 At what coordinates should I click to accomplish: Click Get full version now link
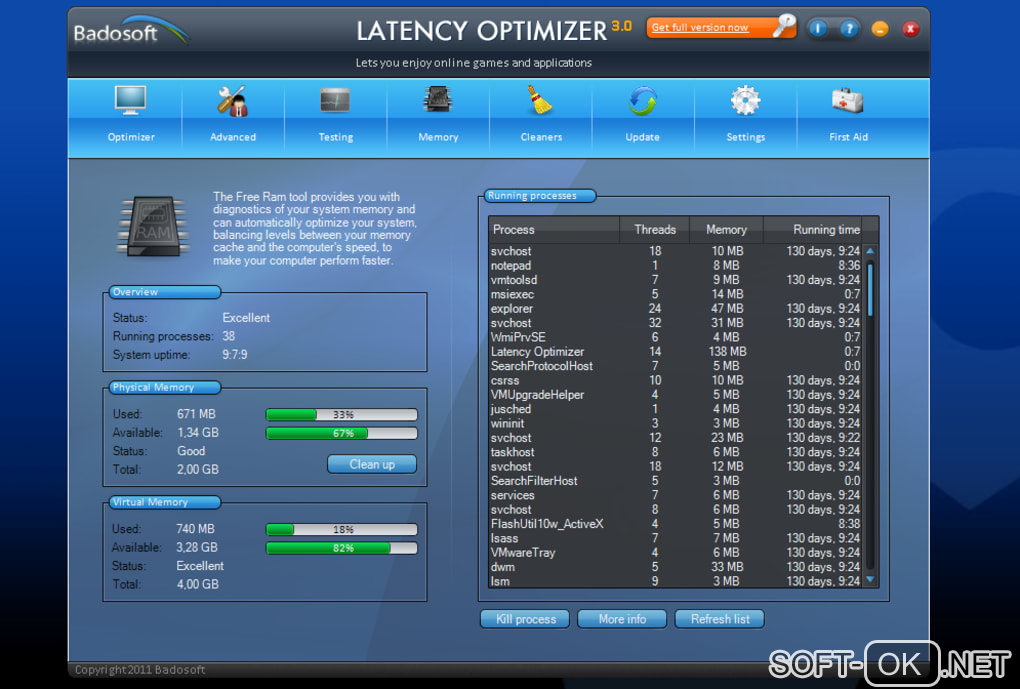(700, 27)
